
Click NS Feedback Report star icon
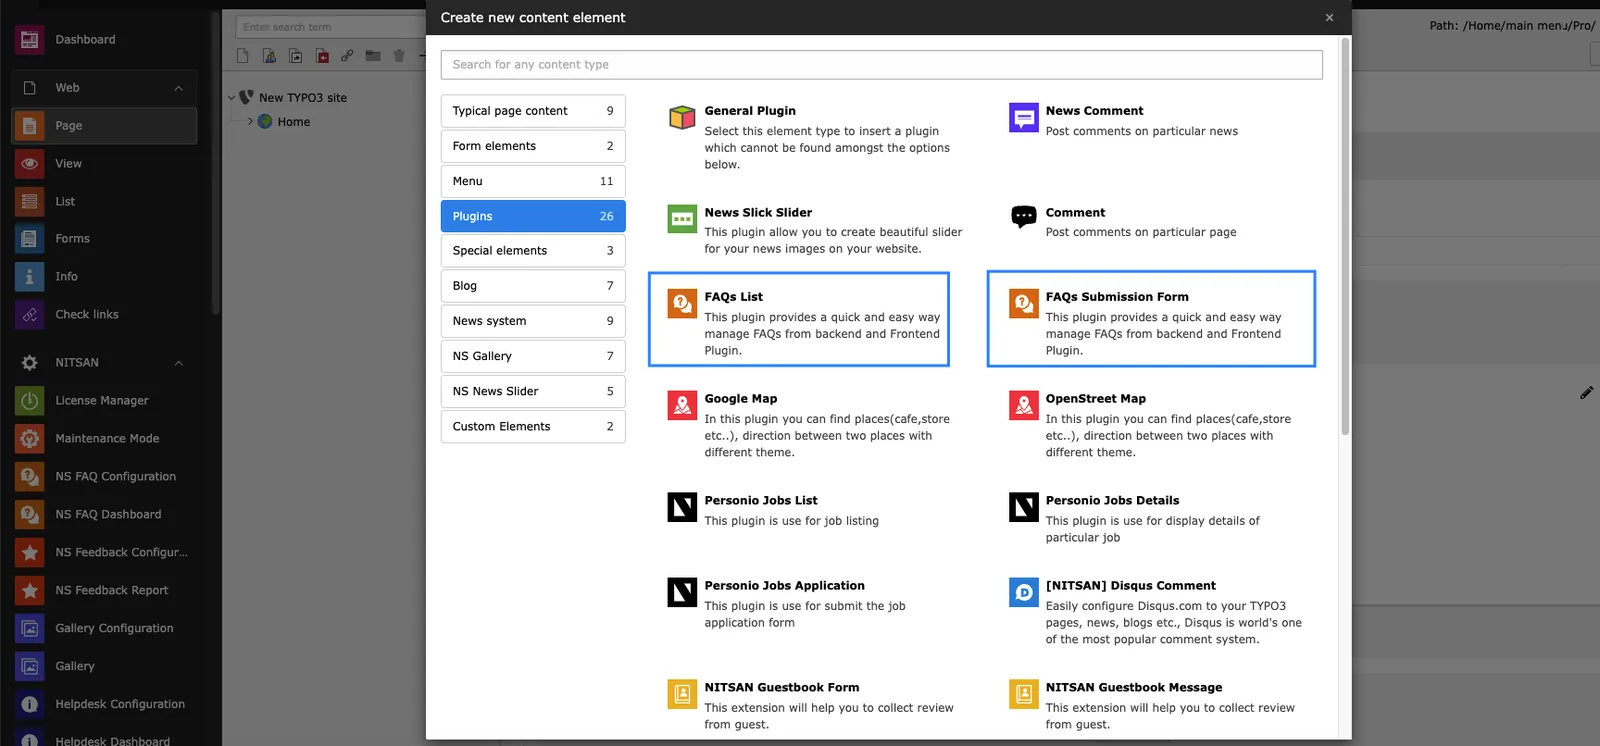point(29,591)
